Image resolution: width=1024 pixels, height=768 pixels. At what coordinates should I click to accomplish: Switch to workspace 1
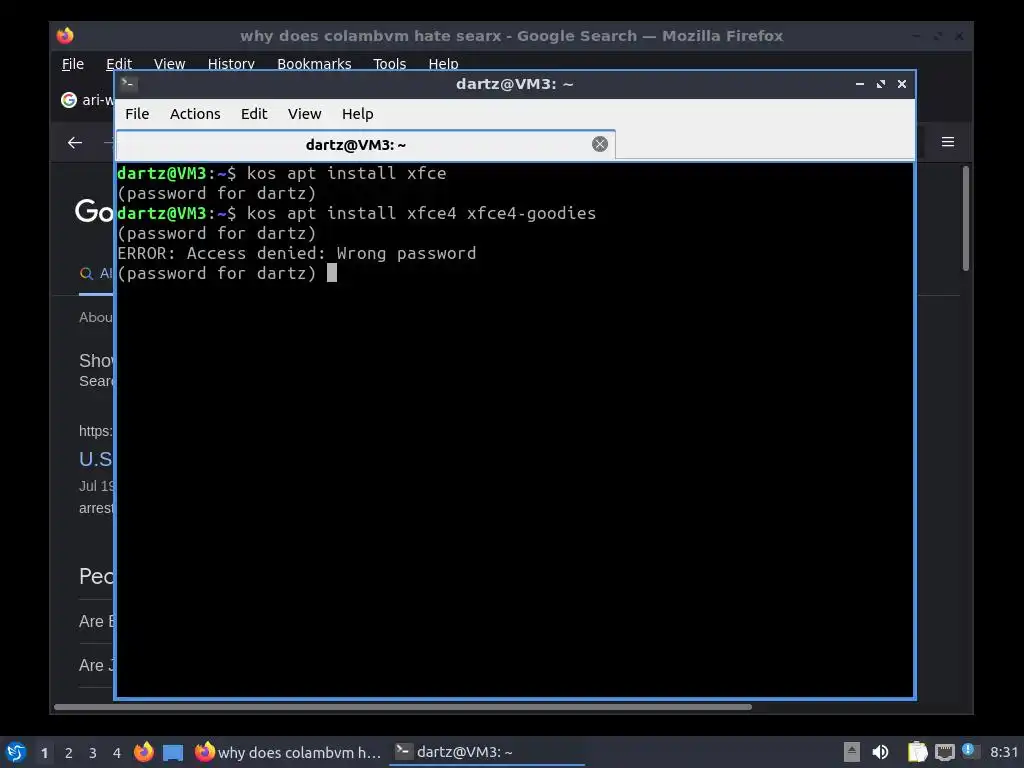[44, 753]
